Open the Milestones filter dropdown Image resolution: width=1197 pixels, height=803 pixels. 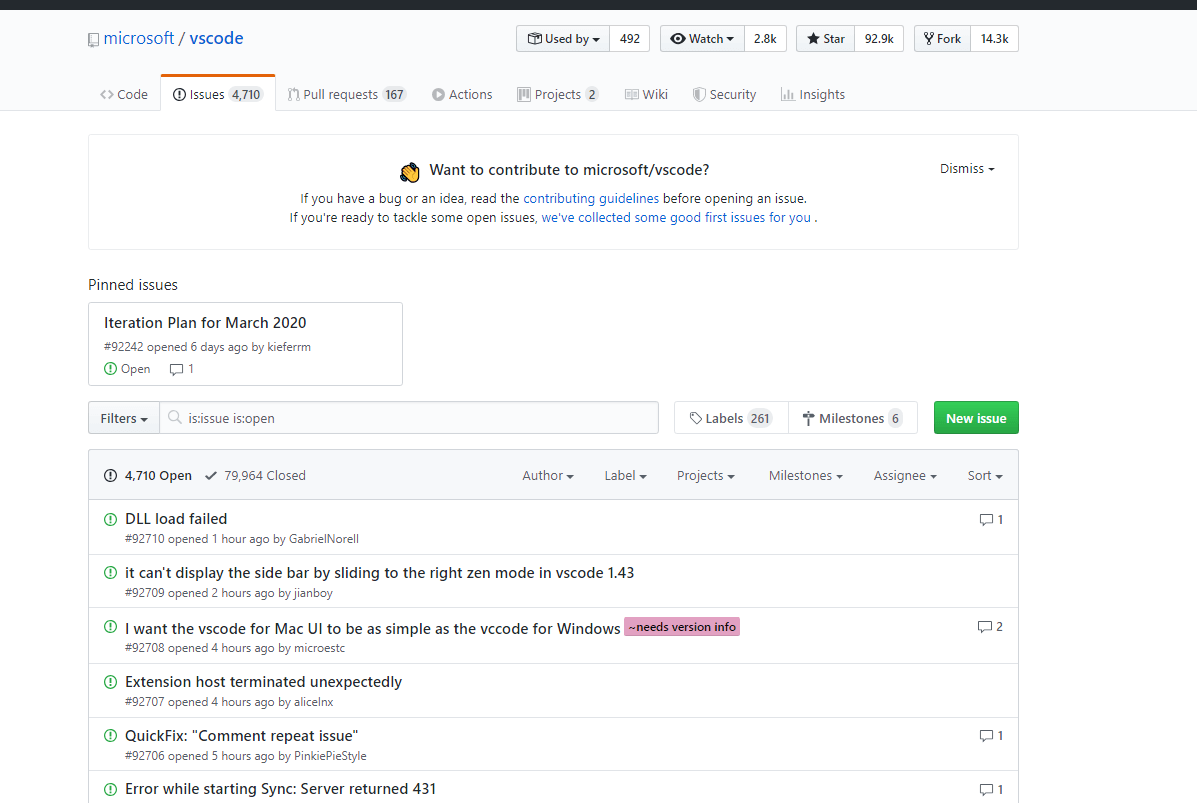point(805,476)
